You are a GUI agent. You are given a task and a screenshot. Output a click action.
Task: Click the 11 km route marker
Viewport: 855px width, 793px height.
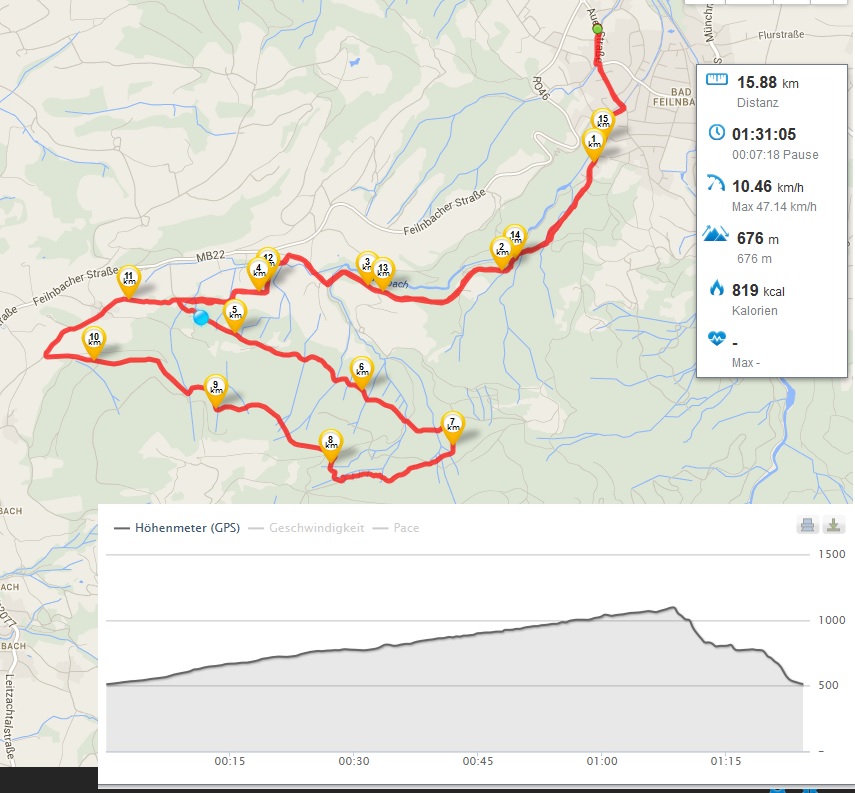pyautogui.click(x=129, y=280)
